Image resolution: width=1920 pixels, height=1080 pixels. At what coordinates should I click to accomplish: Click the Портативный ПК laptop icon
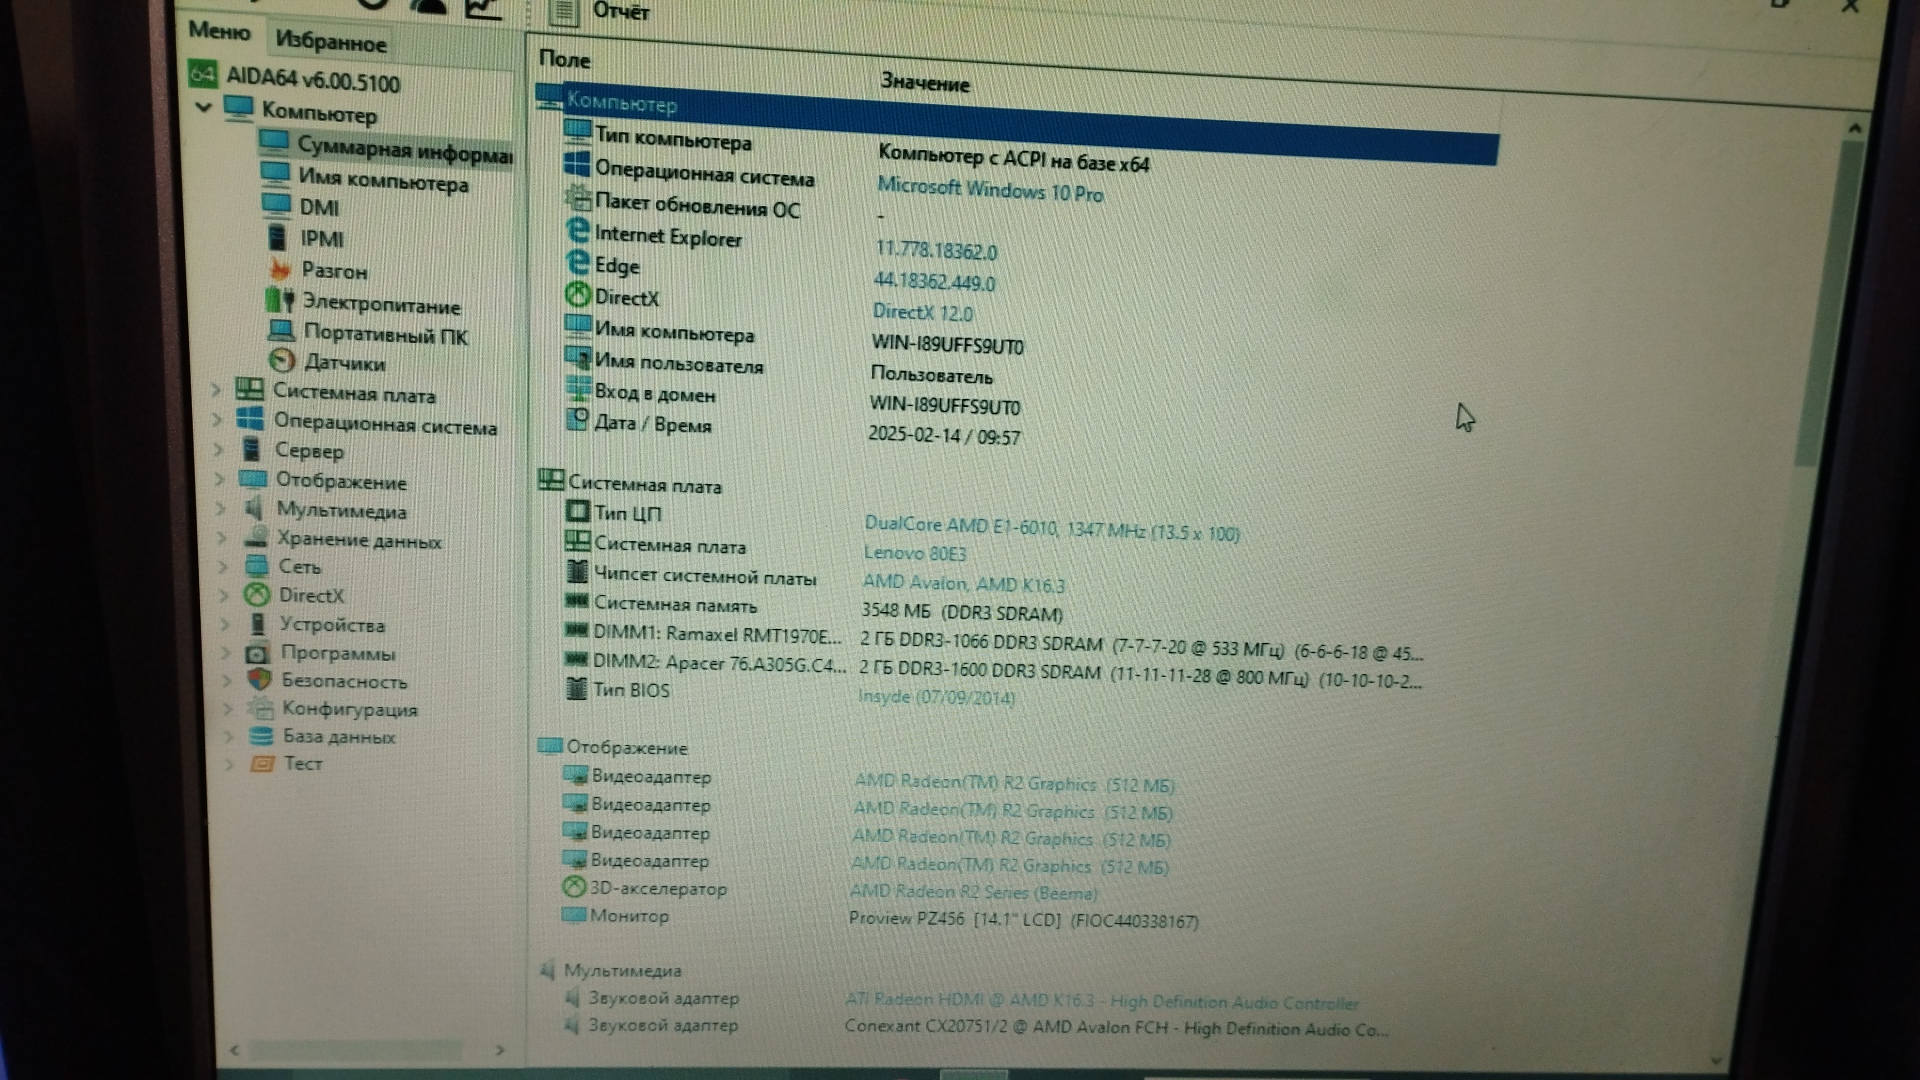click(x=282, y=331)
